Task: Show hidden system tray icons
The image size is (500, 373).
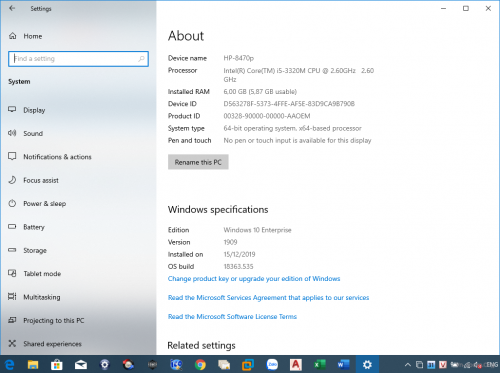Action: coord(408,365)
